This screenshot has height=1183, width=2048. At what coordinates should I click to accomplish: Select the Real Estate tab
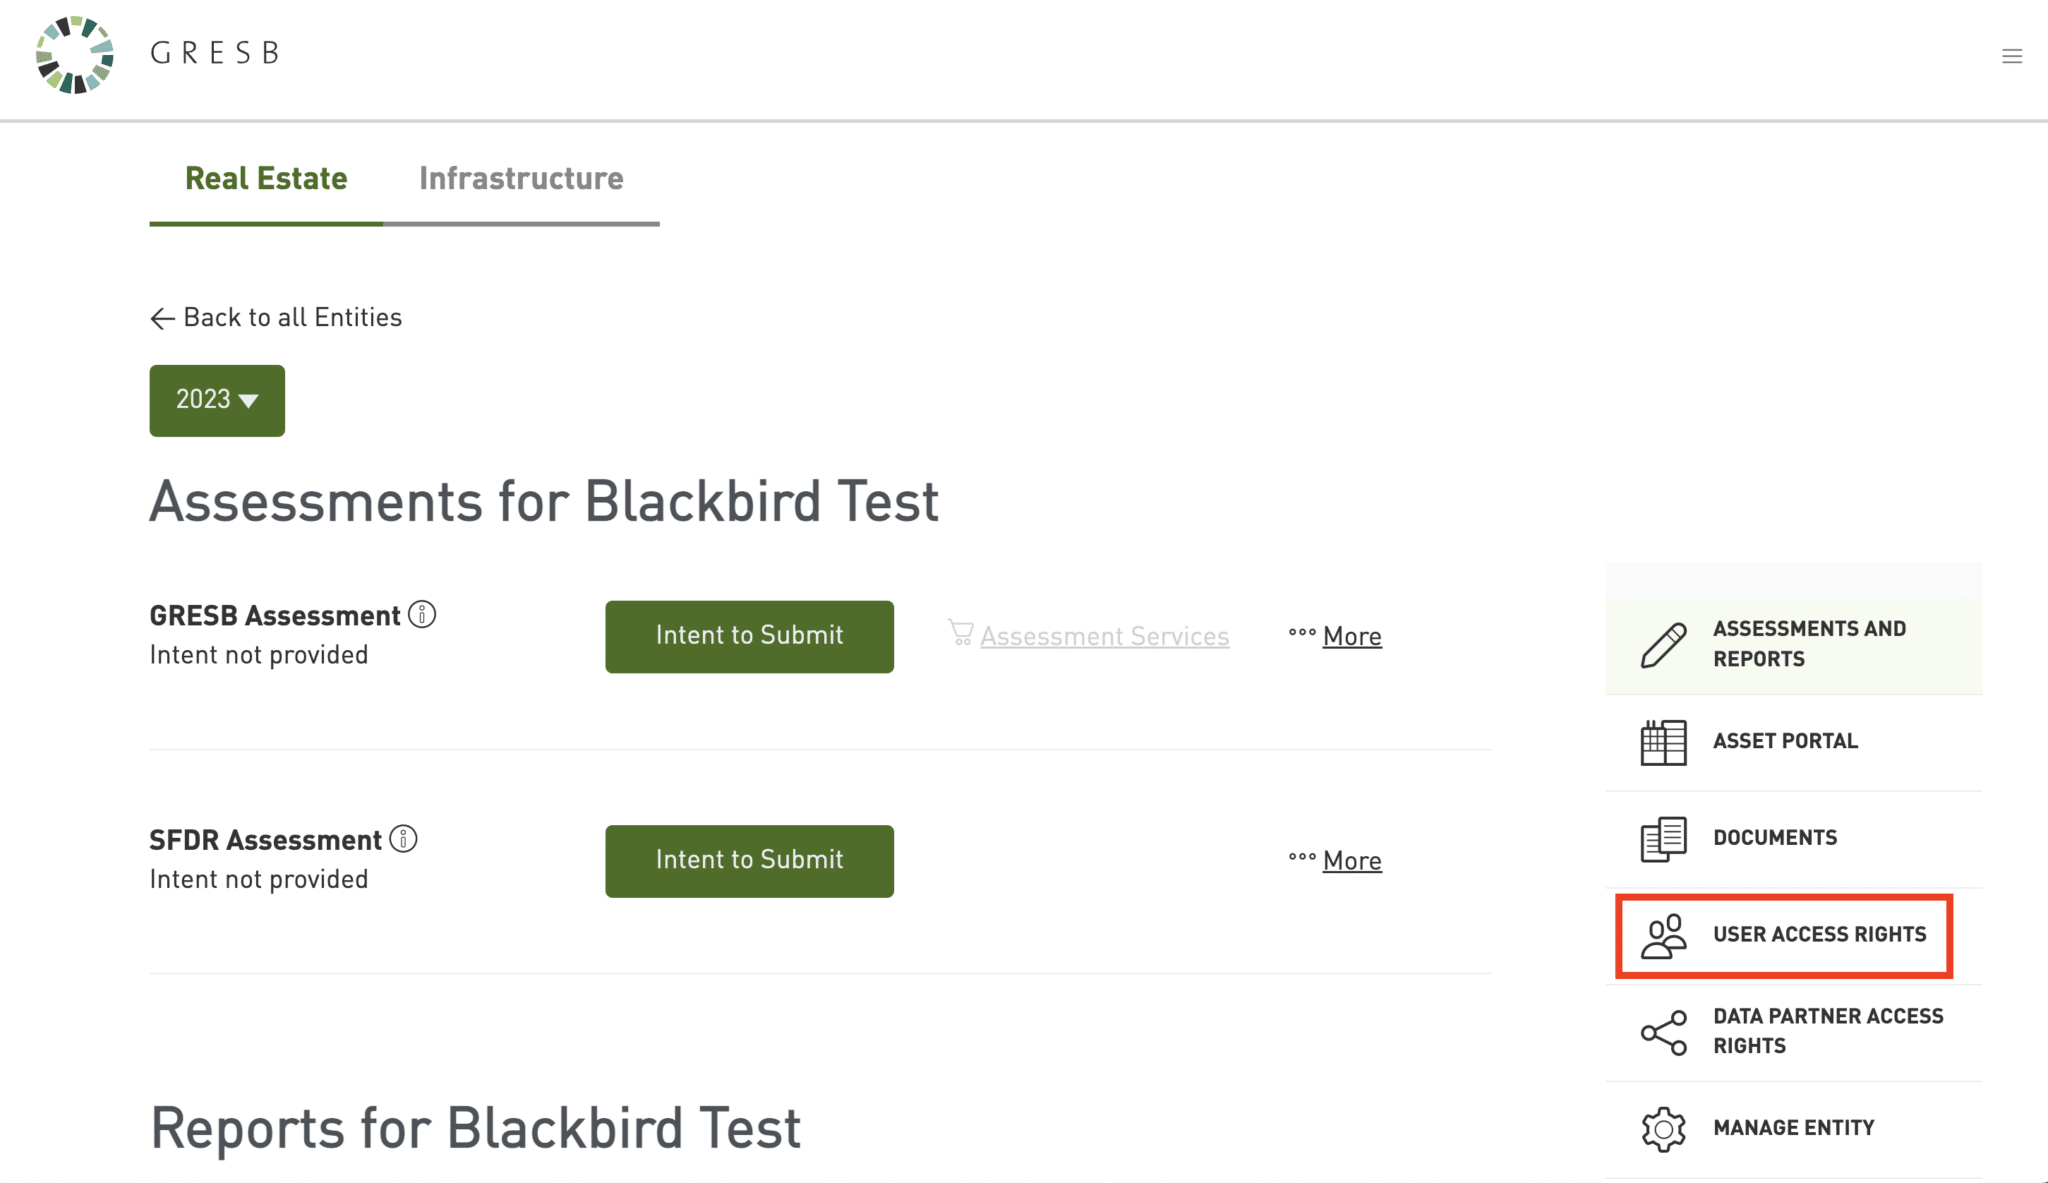point(266,179)
